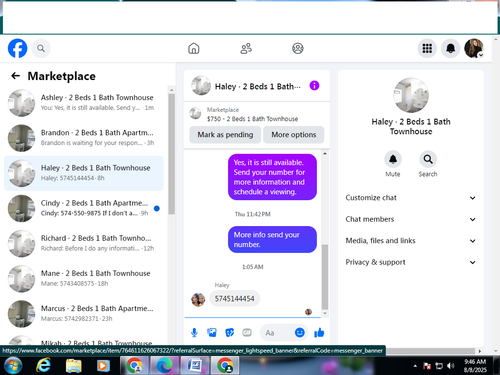
Task: Switch to Microsoft Edge in the taskbar
Action: [164, 365]
